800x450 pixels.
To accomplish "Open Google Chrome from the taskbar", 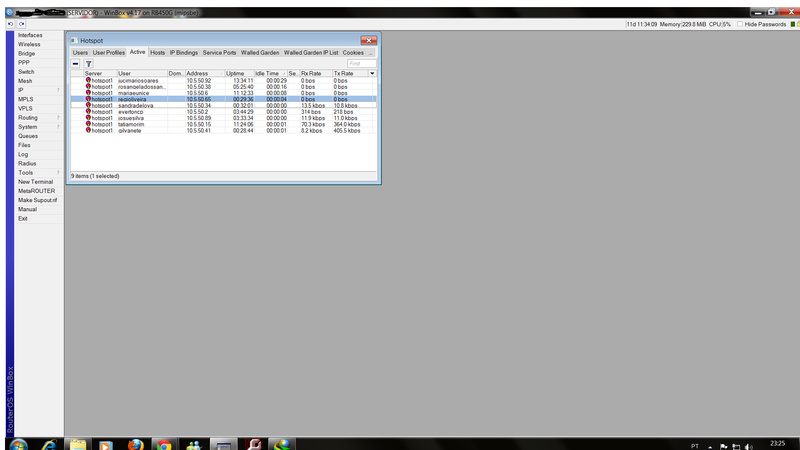I will (164, 445).
